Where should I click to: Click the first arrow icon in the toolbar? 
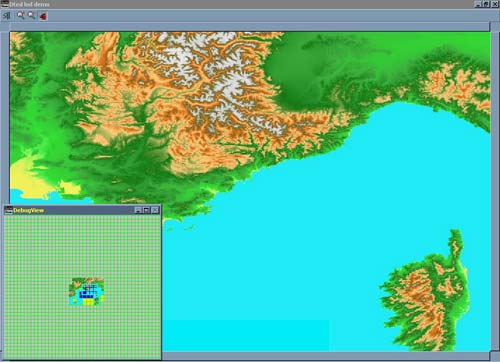7,16
